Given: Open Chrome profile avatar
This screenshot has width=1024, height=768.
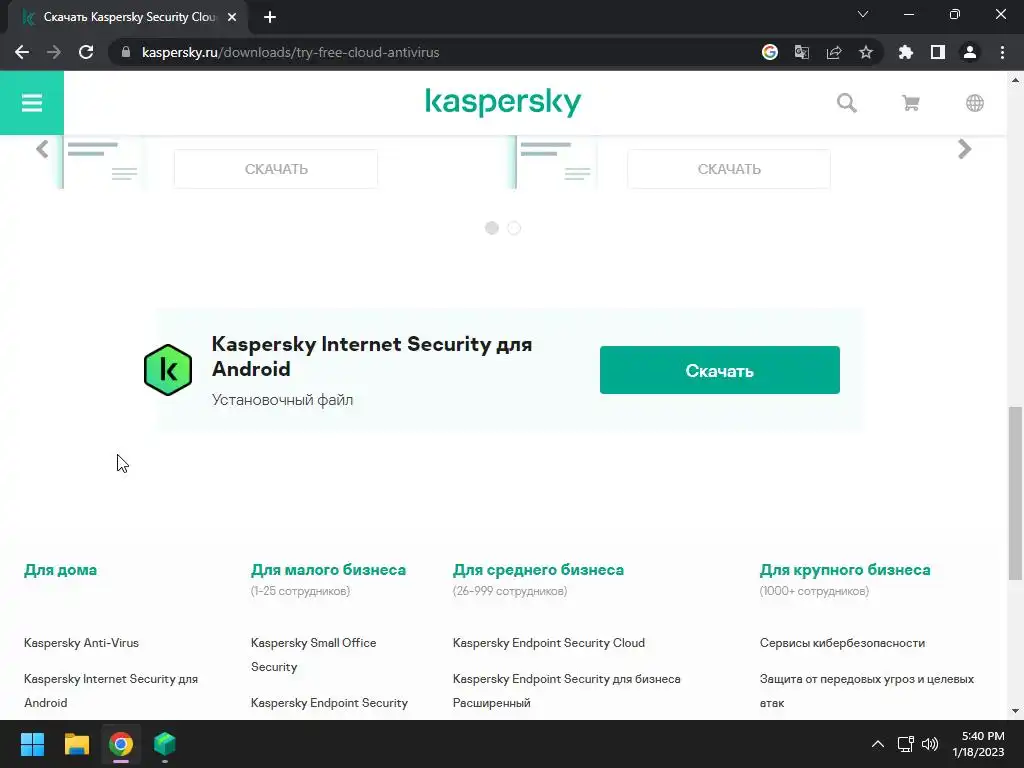Looking at the screenshot, I should point(970,52).
